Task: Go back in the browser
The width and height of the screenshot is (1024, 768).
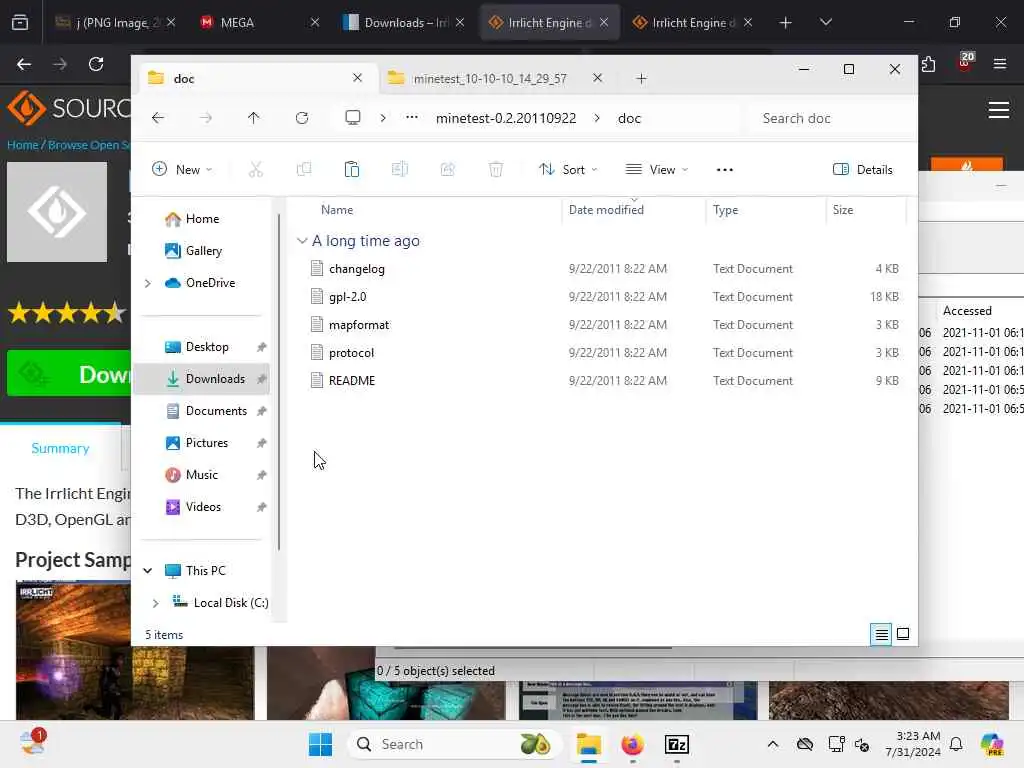Action: [x=24, y=64]
